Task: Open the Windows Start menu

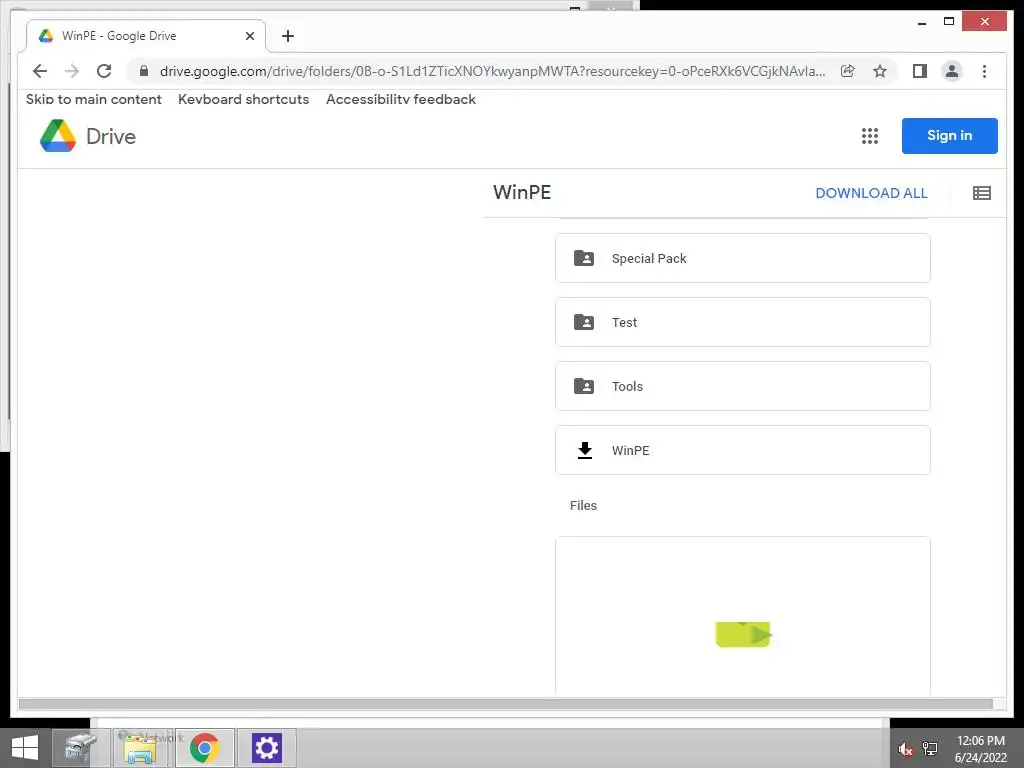Action: pyautogui.click(x=25, y=748)
